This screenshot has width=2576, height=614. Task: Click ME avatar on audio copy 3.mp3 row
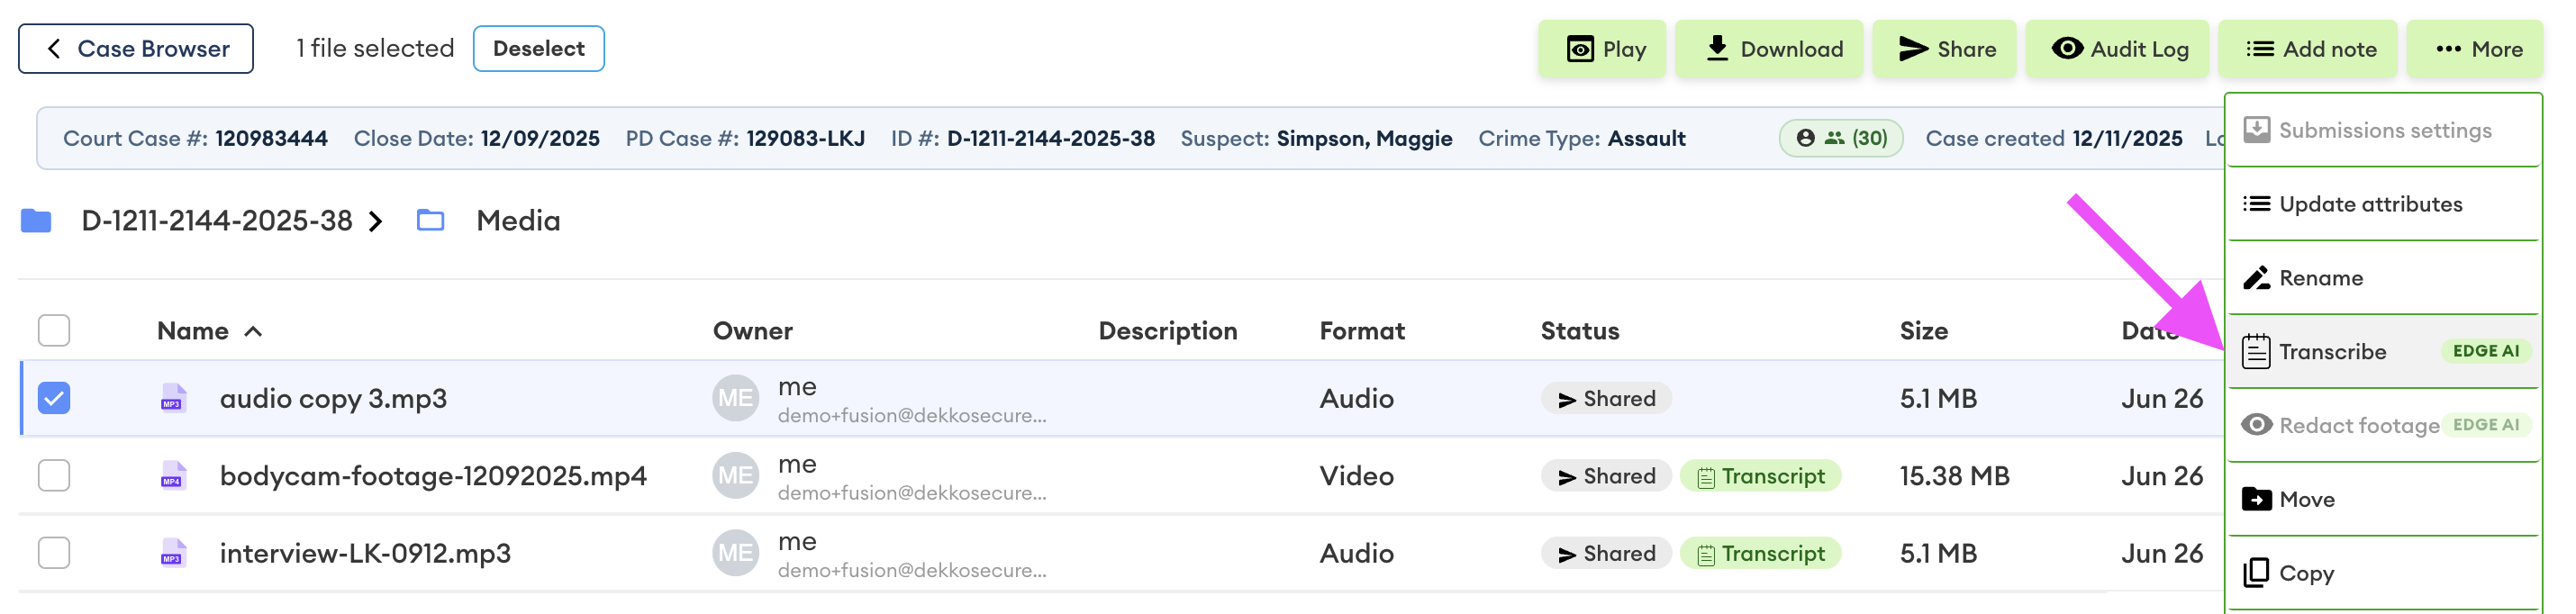coord(736,398)
